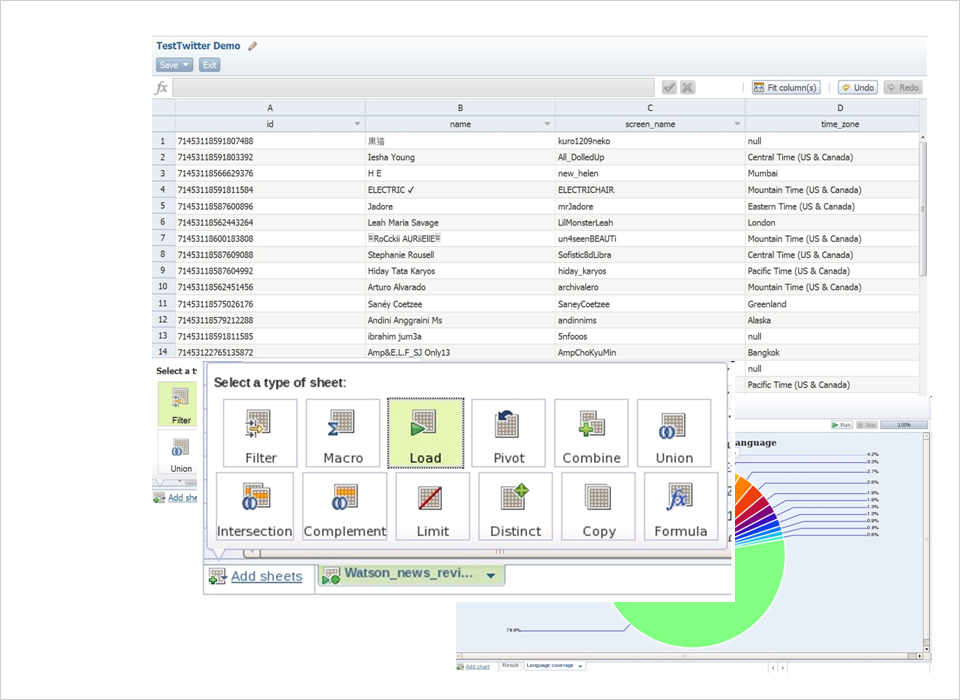Choose the Intersection sheet type
This screenshot has height=700, width=960.
(x=254, y=507)
